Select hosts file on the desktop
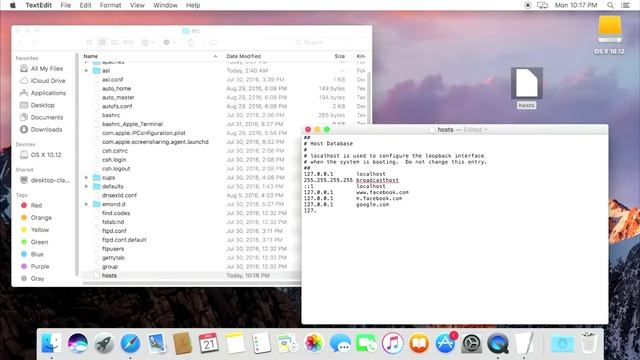The image size is (640, 360). (527, 89)
